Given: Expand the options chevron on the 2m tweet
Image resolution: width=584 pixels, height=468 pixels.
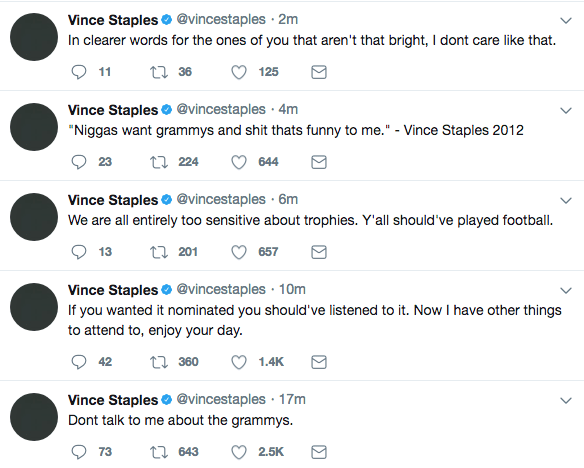Looking at the screenshot, I should coord(566,20).
